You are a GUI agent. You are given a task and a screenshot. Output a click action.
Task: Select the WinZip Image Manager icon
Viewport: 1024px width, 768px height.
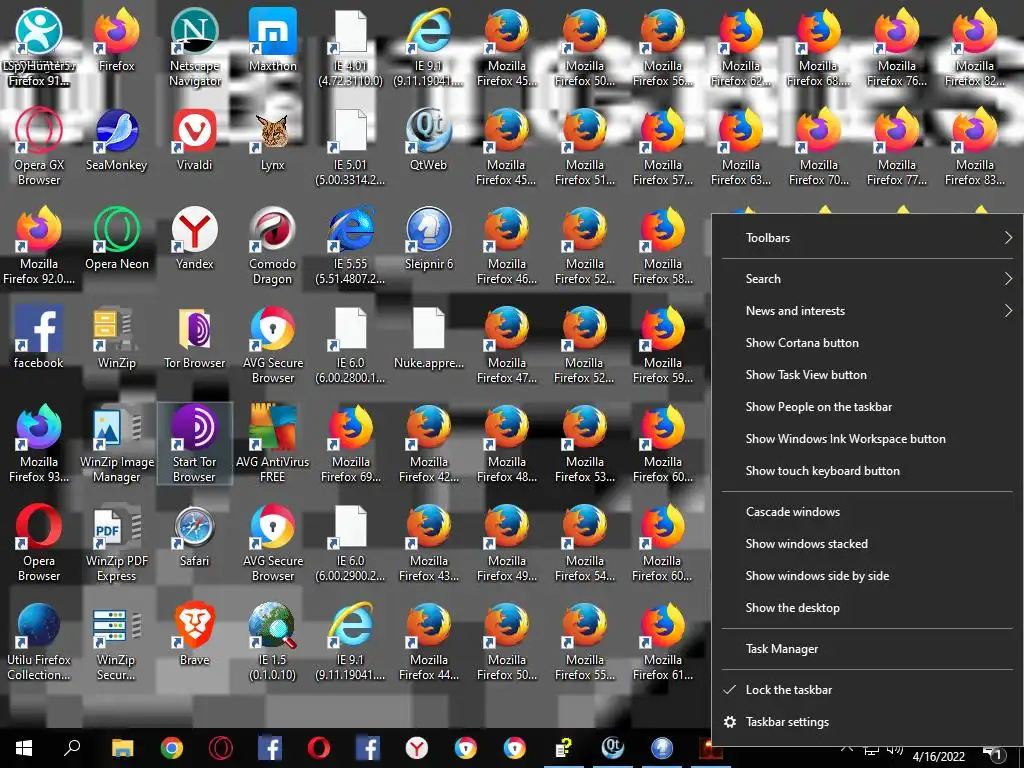[x=116, y=444]
